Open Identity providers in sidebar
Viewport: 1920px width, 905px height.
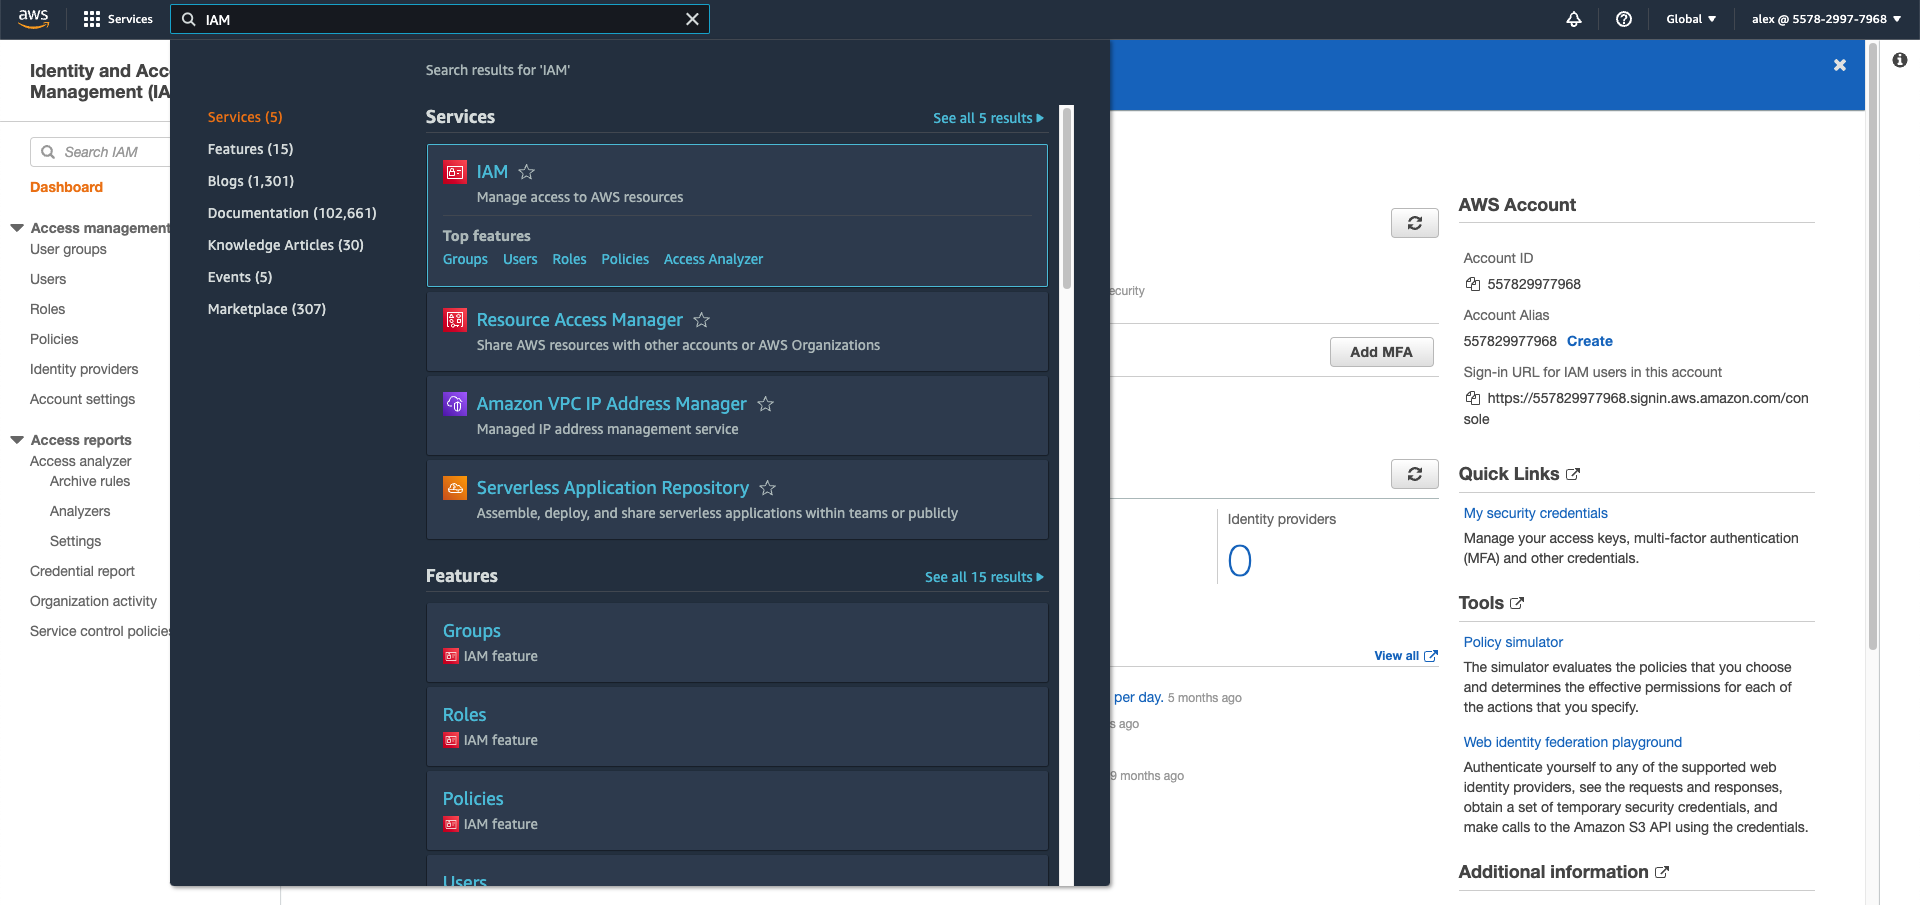pos(84,369)
